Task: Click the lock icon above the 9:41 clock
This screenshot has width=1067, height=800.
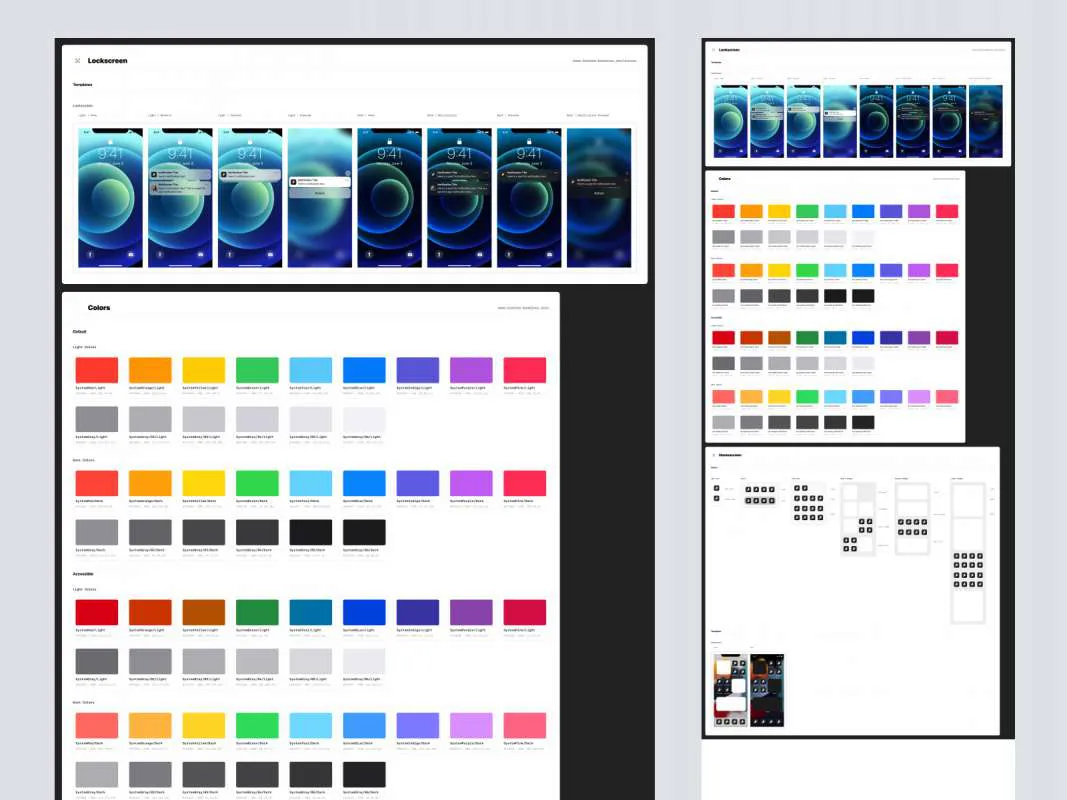Action: (x=109, y=142)
